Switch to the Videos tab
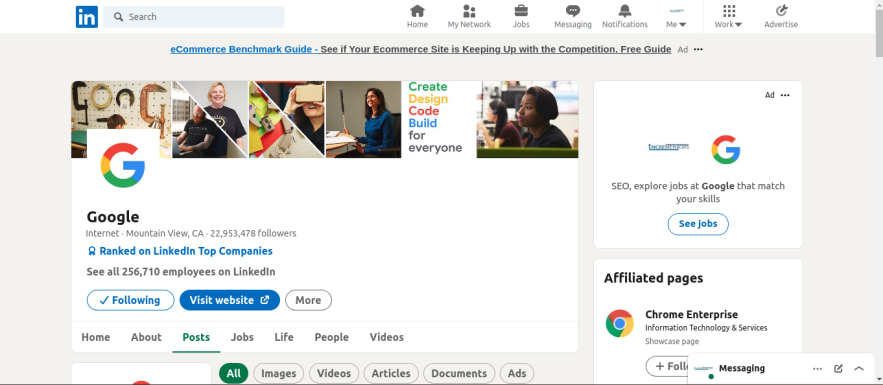 point(387,337)
